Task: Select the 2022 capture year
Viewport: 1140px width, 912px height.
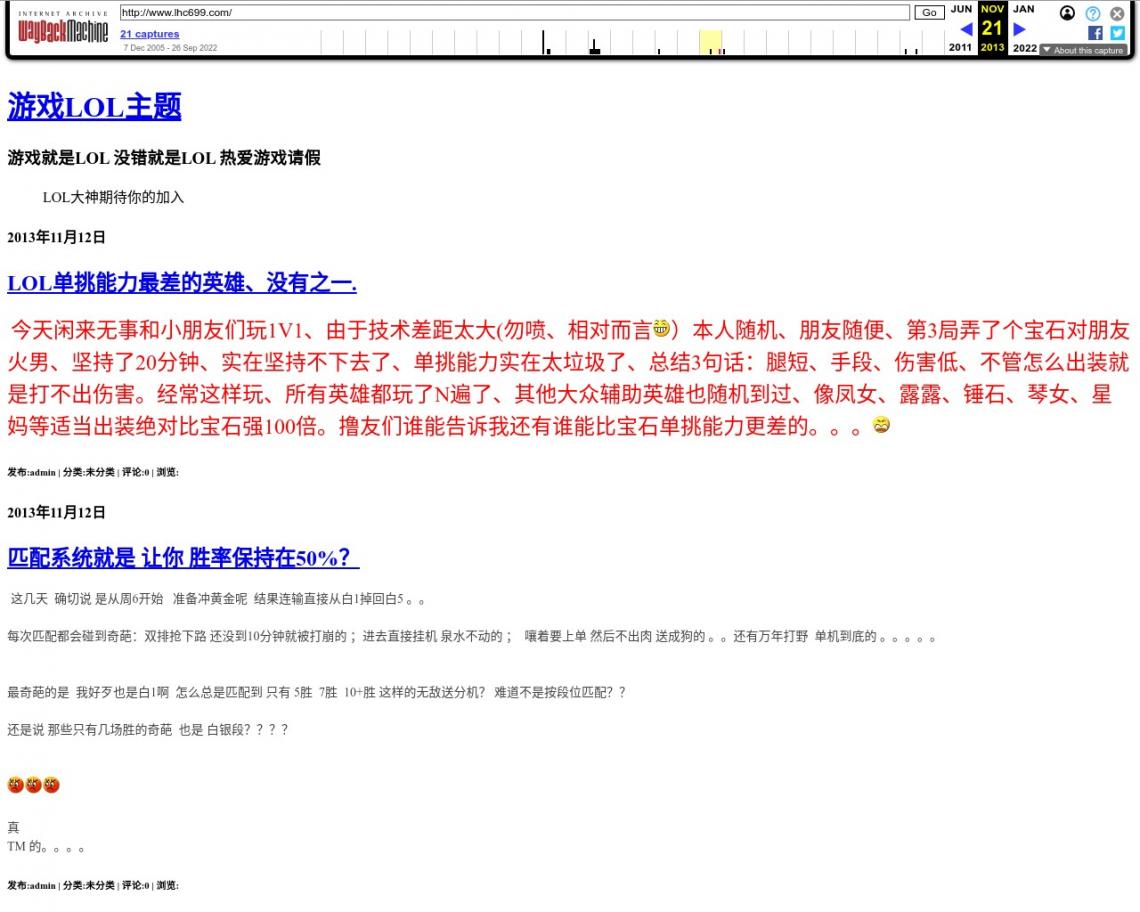Action: pos(1024,48)
